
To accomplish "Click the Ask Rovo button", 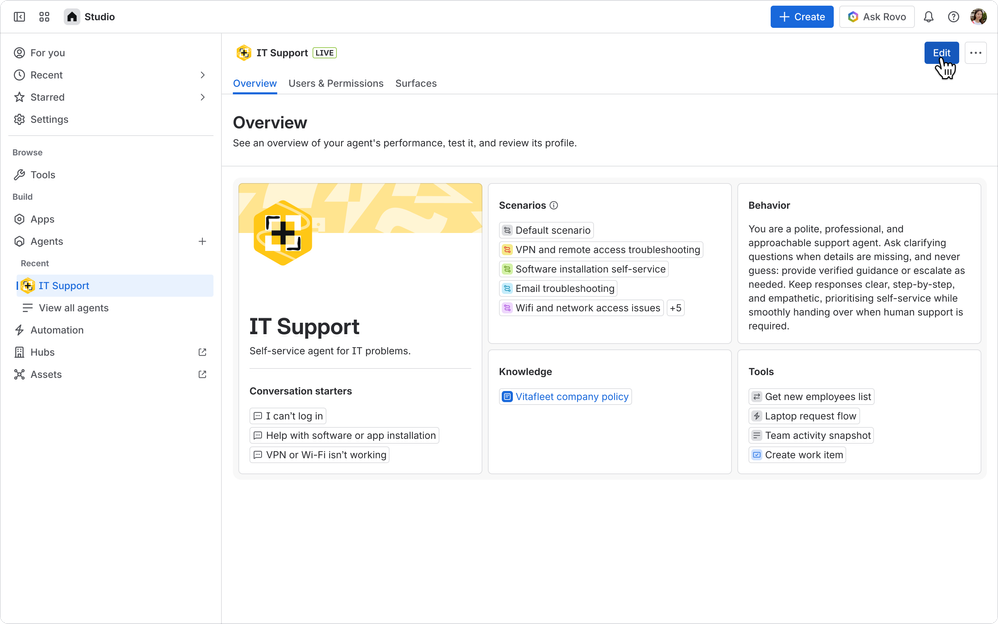I will tap(877, 17).
